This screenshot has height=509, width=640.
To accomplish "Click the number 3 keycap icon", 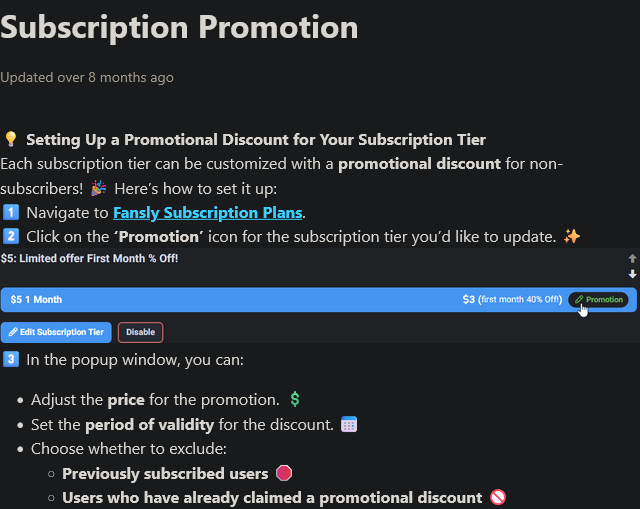I will tap(11, 358).
